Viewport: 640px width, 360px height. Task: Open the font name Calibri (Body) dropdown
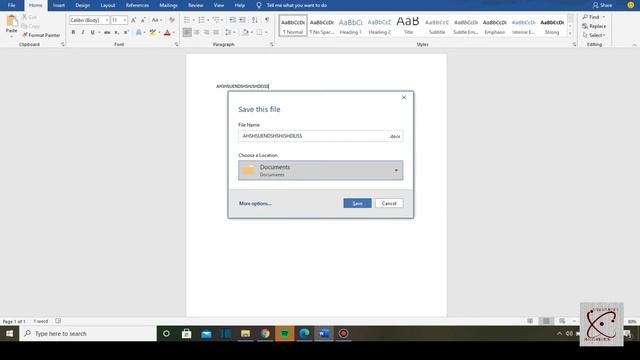coord(107,20)
